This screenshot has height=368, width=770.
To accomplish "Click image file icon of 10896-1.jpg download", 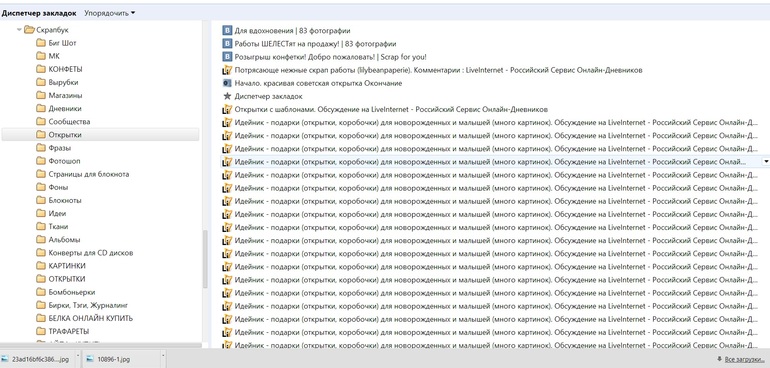I will click(89, 359).
